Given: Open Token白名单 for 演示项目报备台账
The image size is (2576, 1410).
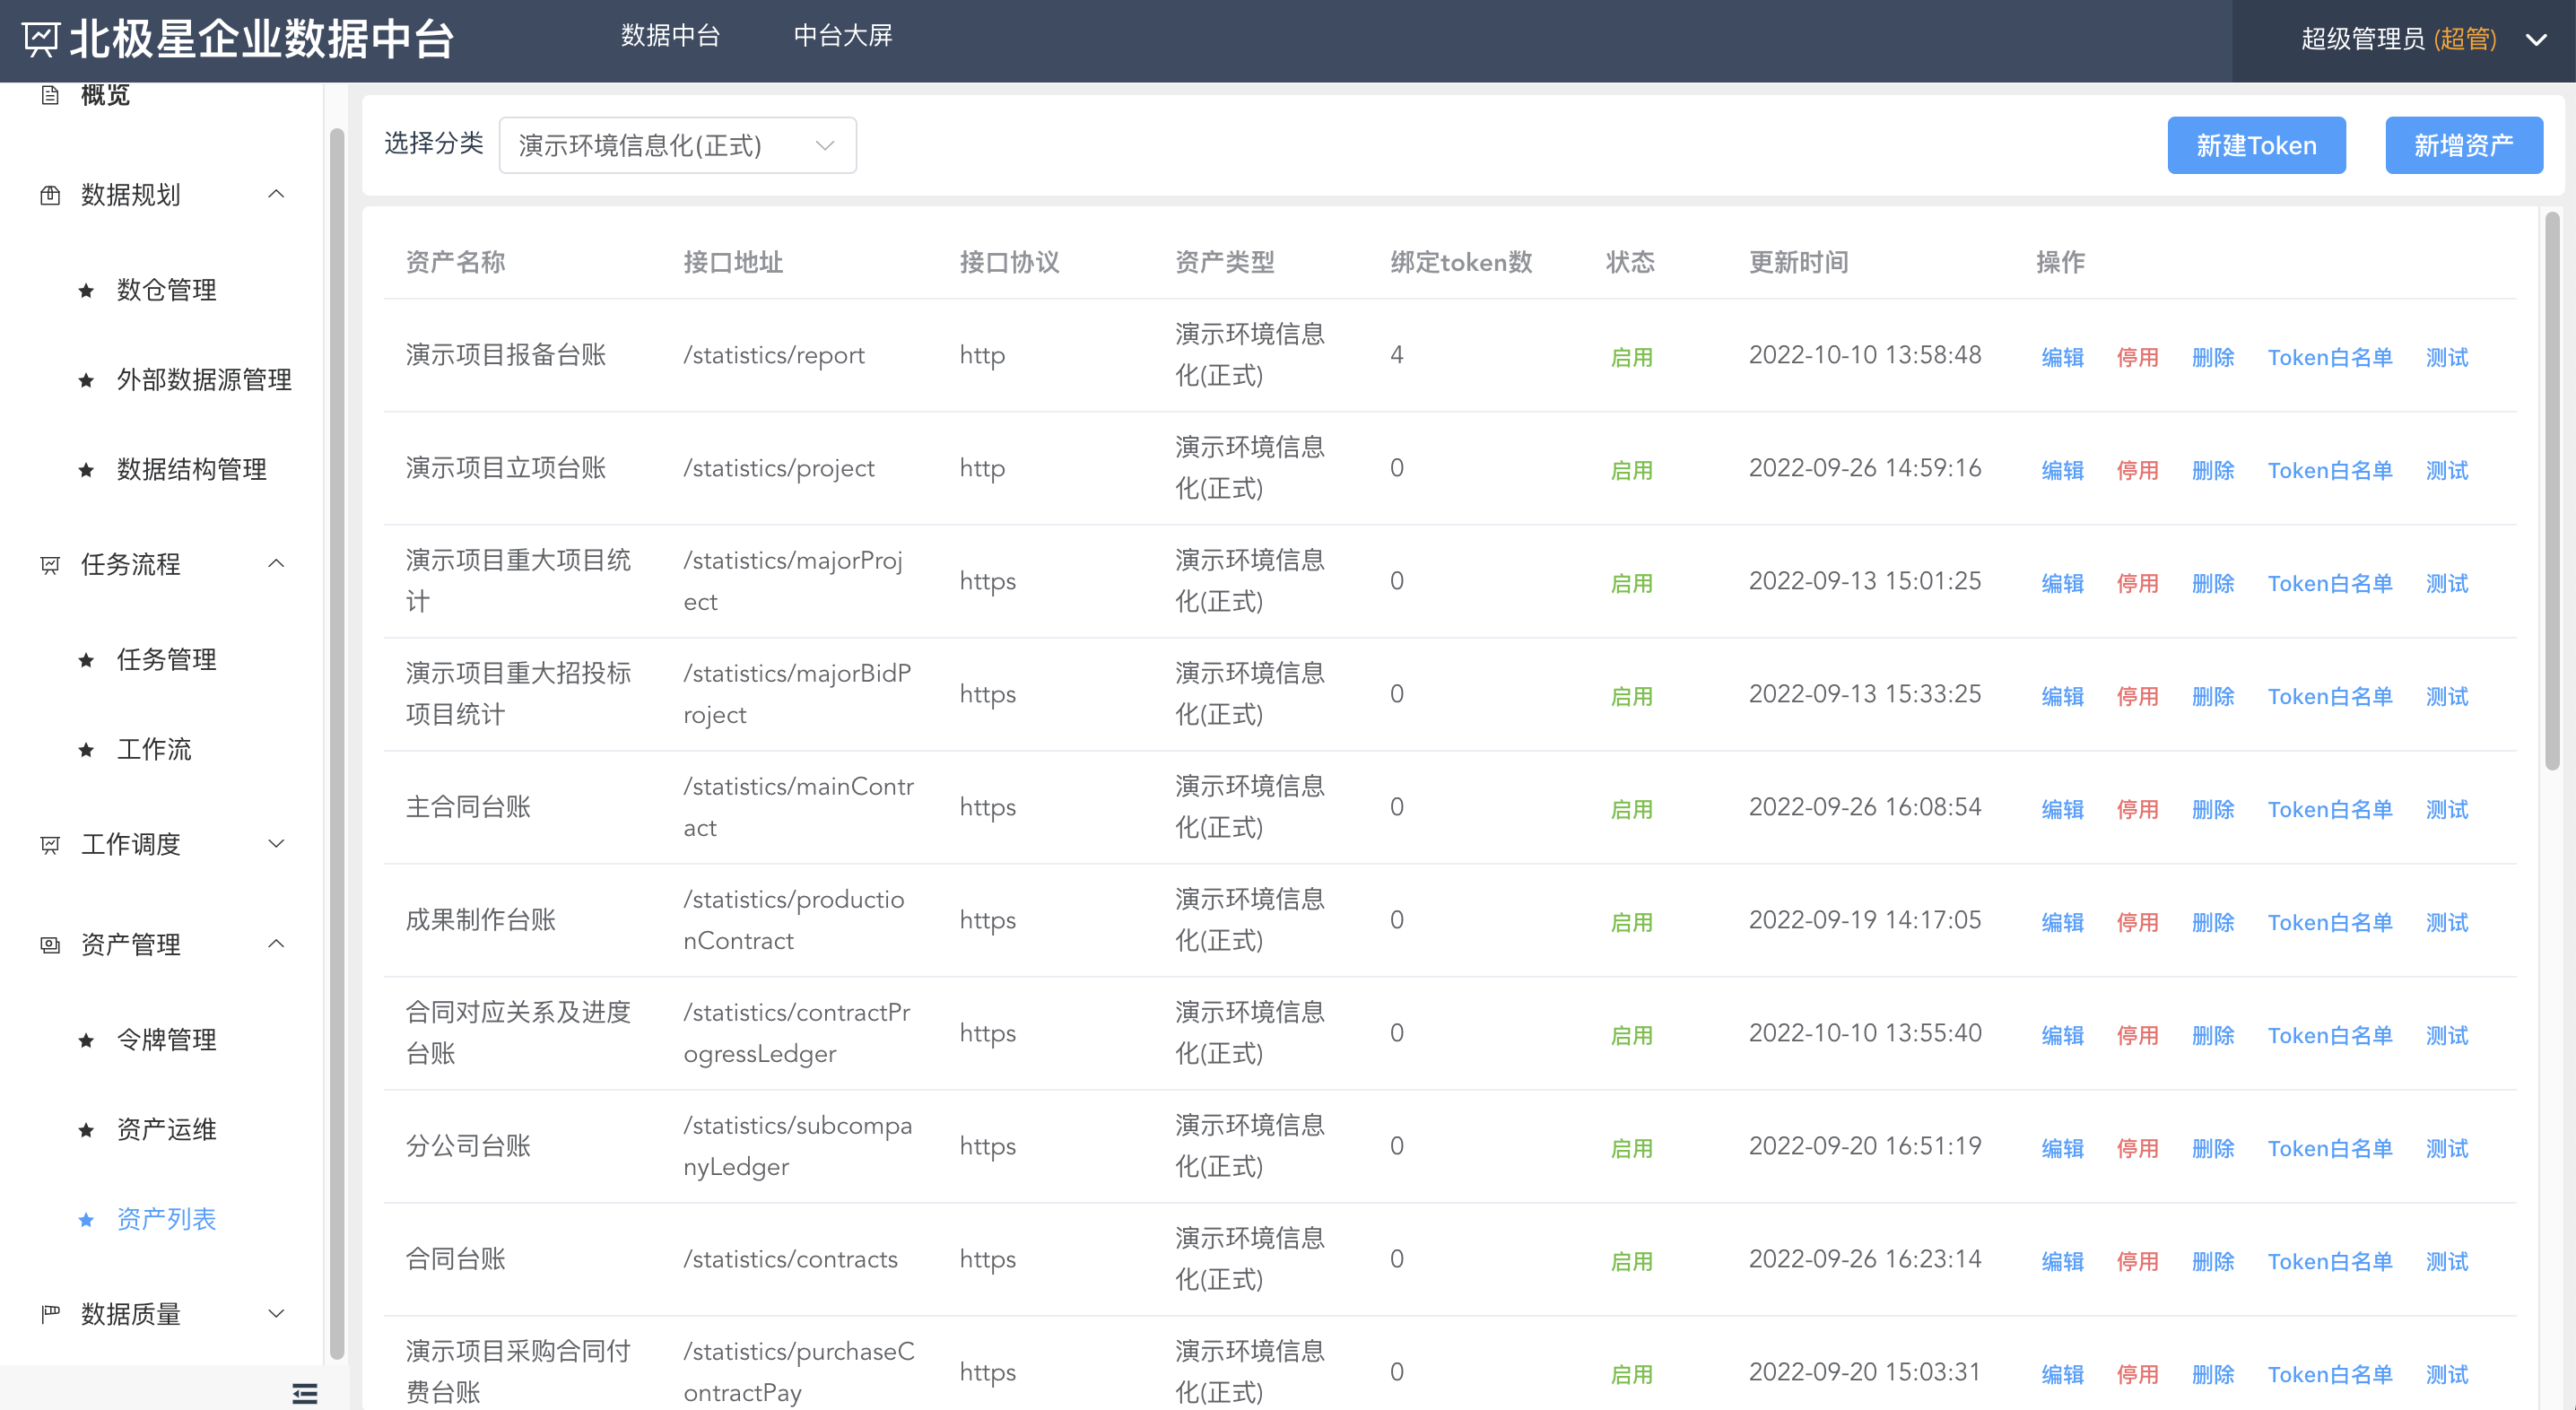Looking at the screenshot, I should [2329, 357].
